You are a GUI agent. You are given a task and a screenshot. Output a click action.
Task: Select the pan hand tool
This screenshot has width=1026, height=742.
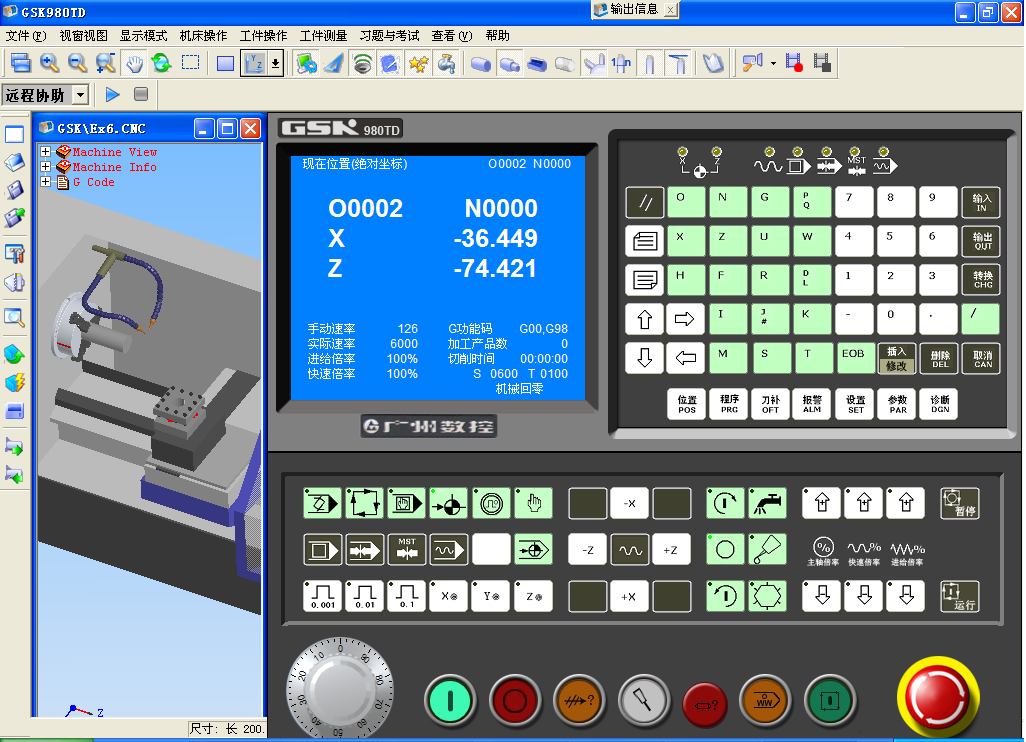click(x=134, y=63)
